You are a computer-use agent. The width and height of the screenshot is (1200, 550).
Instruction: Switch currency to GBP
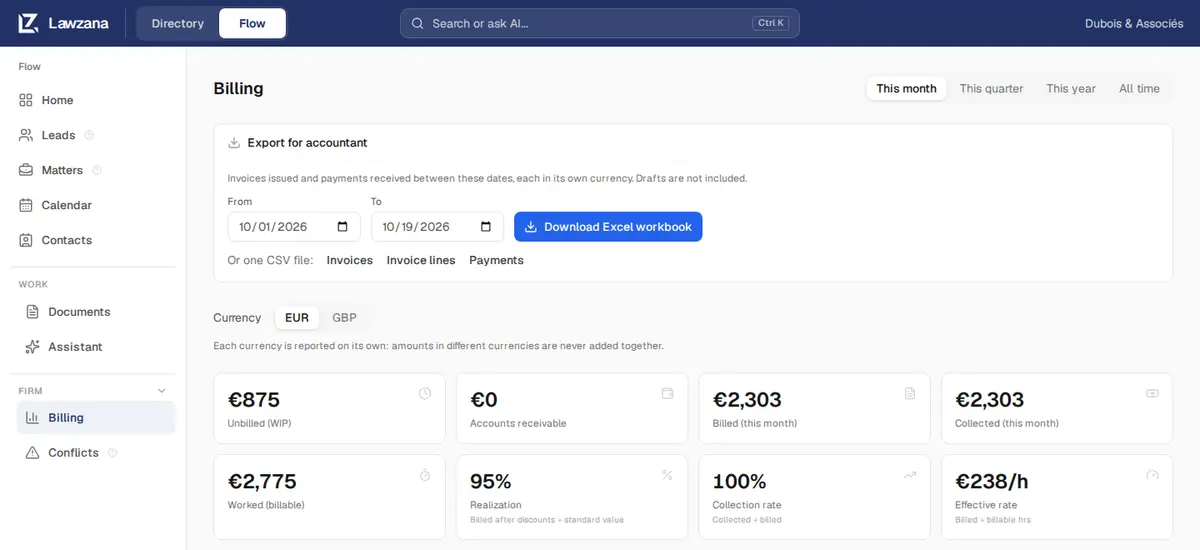344,318
